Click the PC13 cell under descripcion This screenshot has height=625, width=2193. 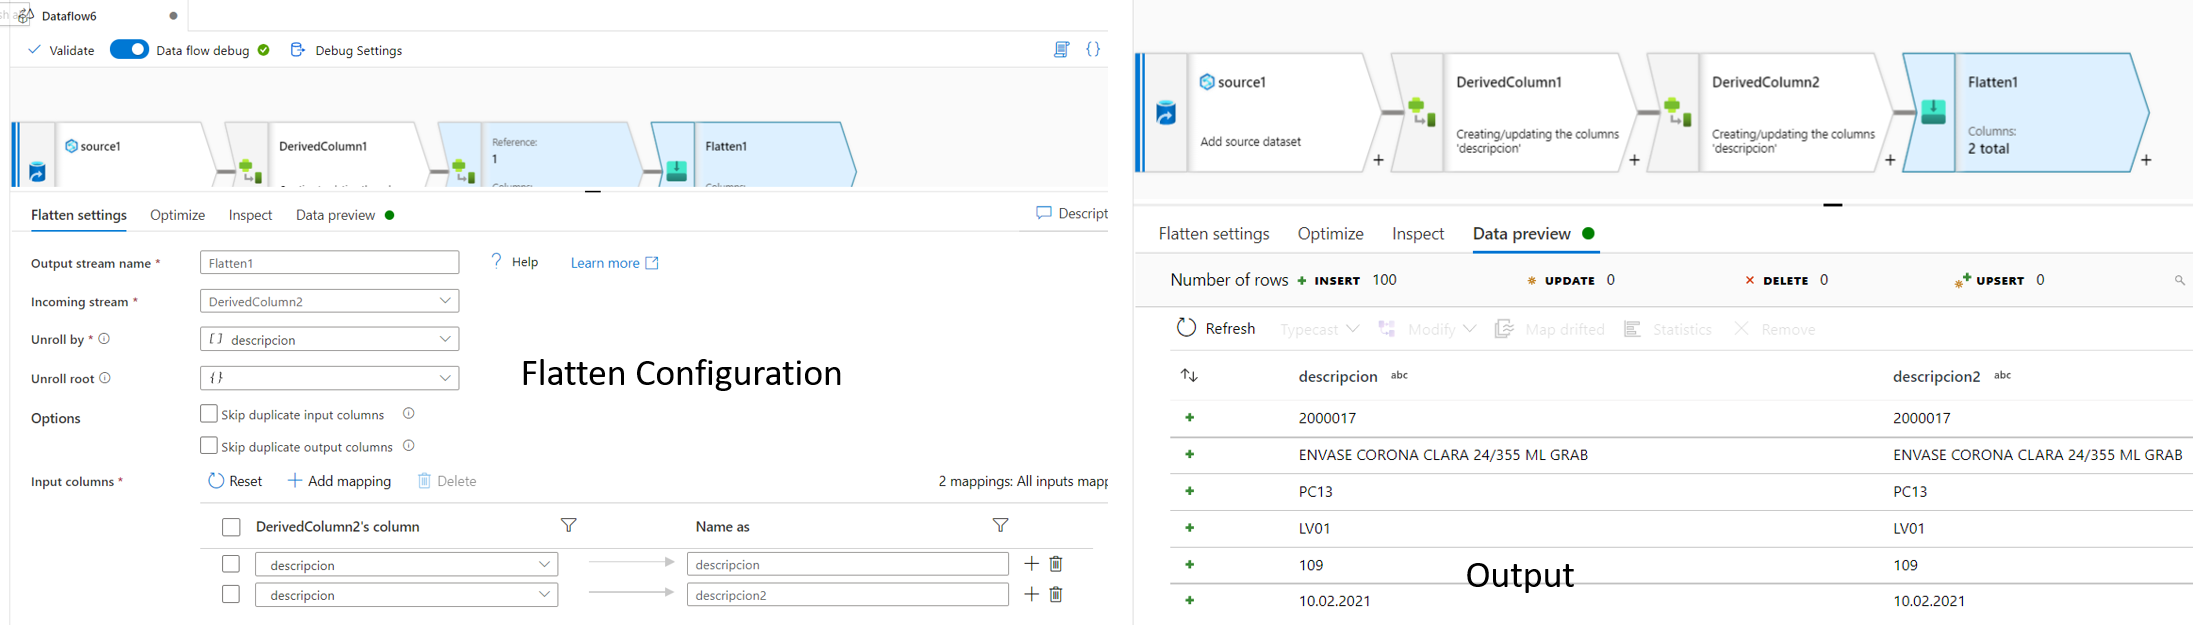pyautogui.click(x=1315, y=491)
